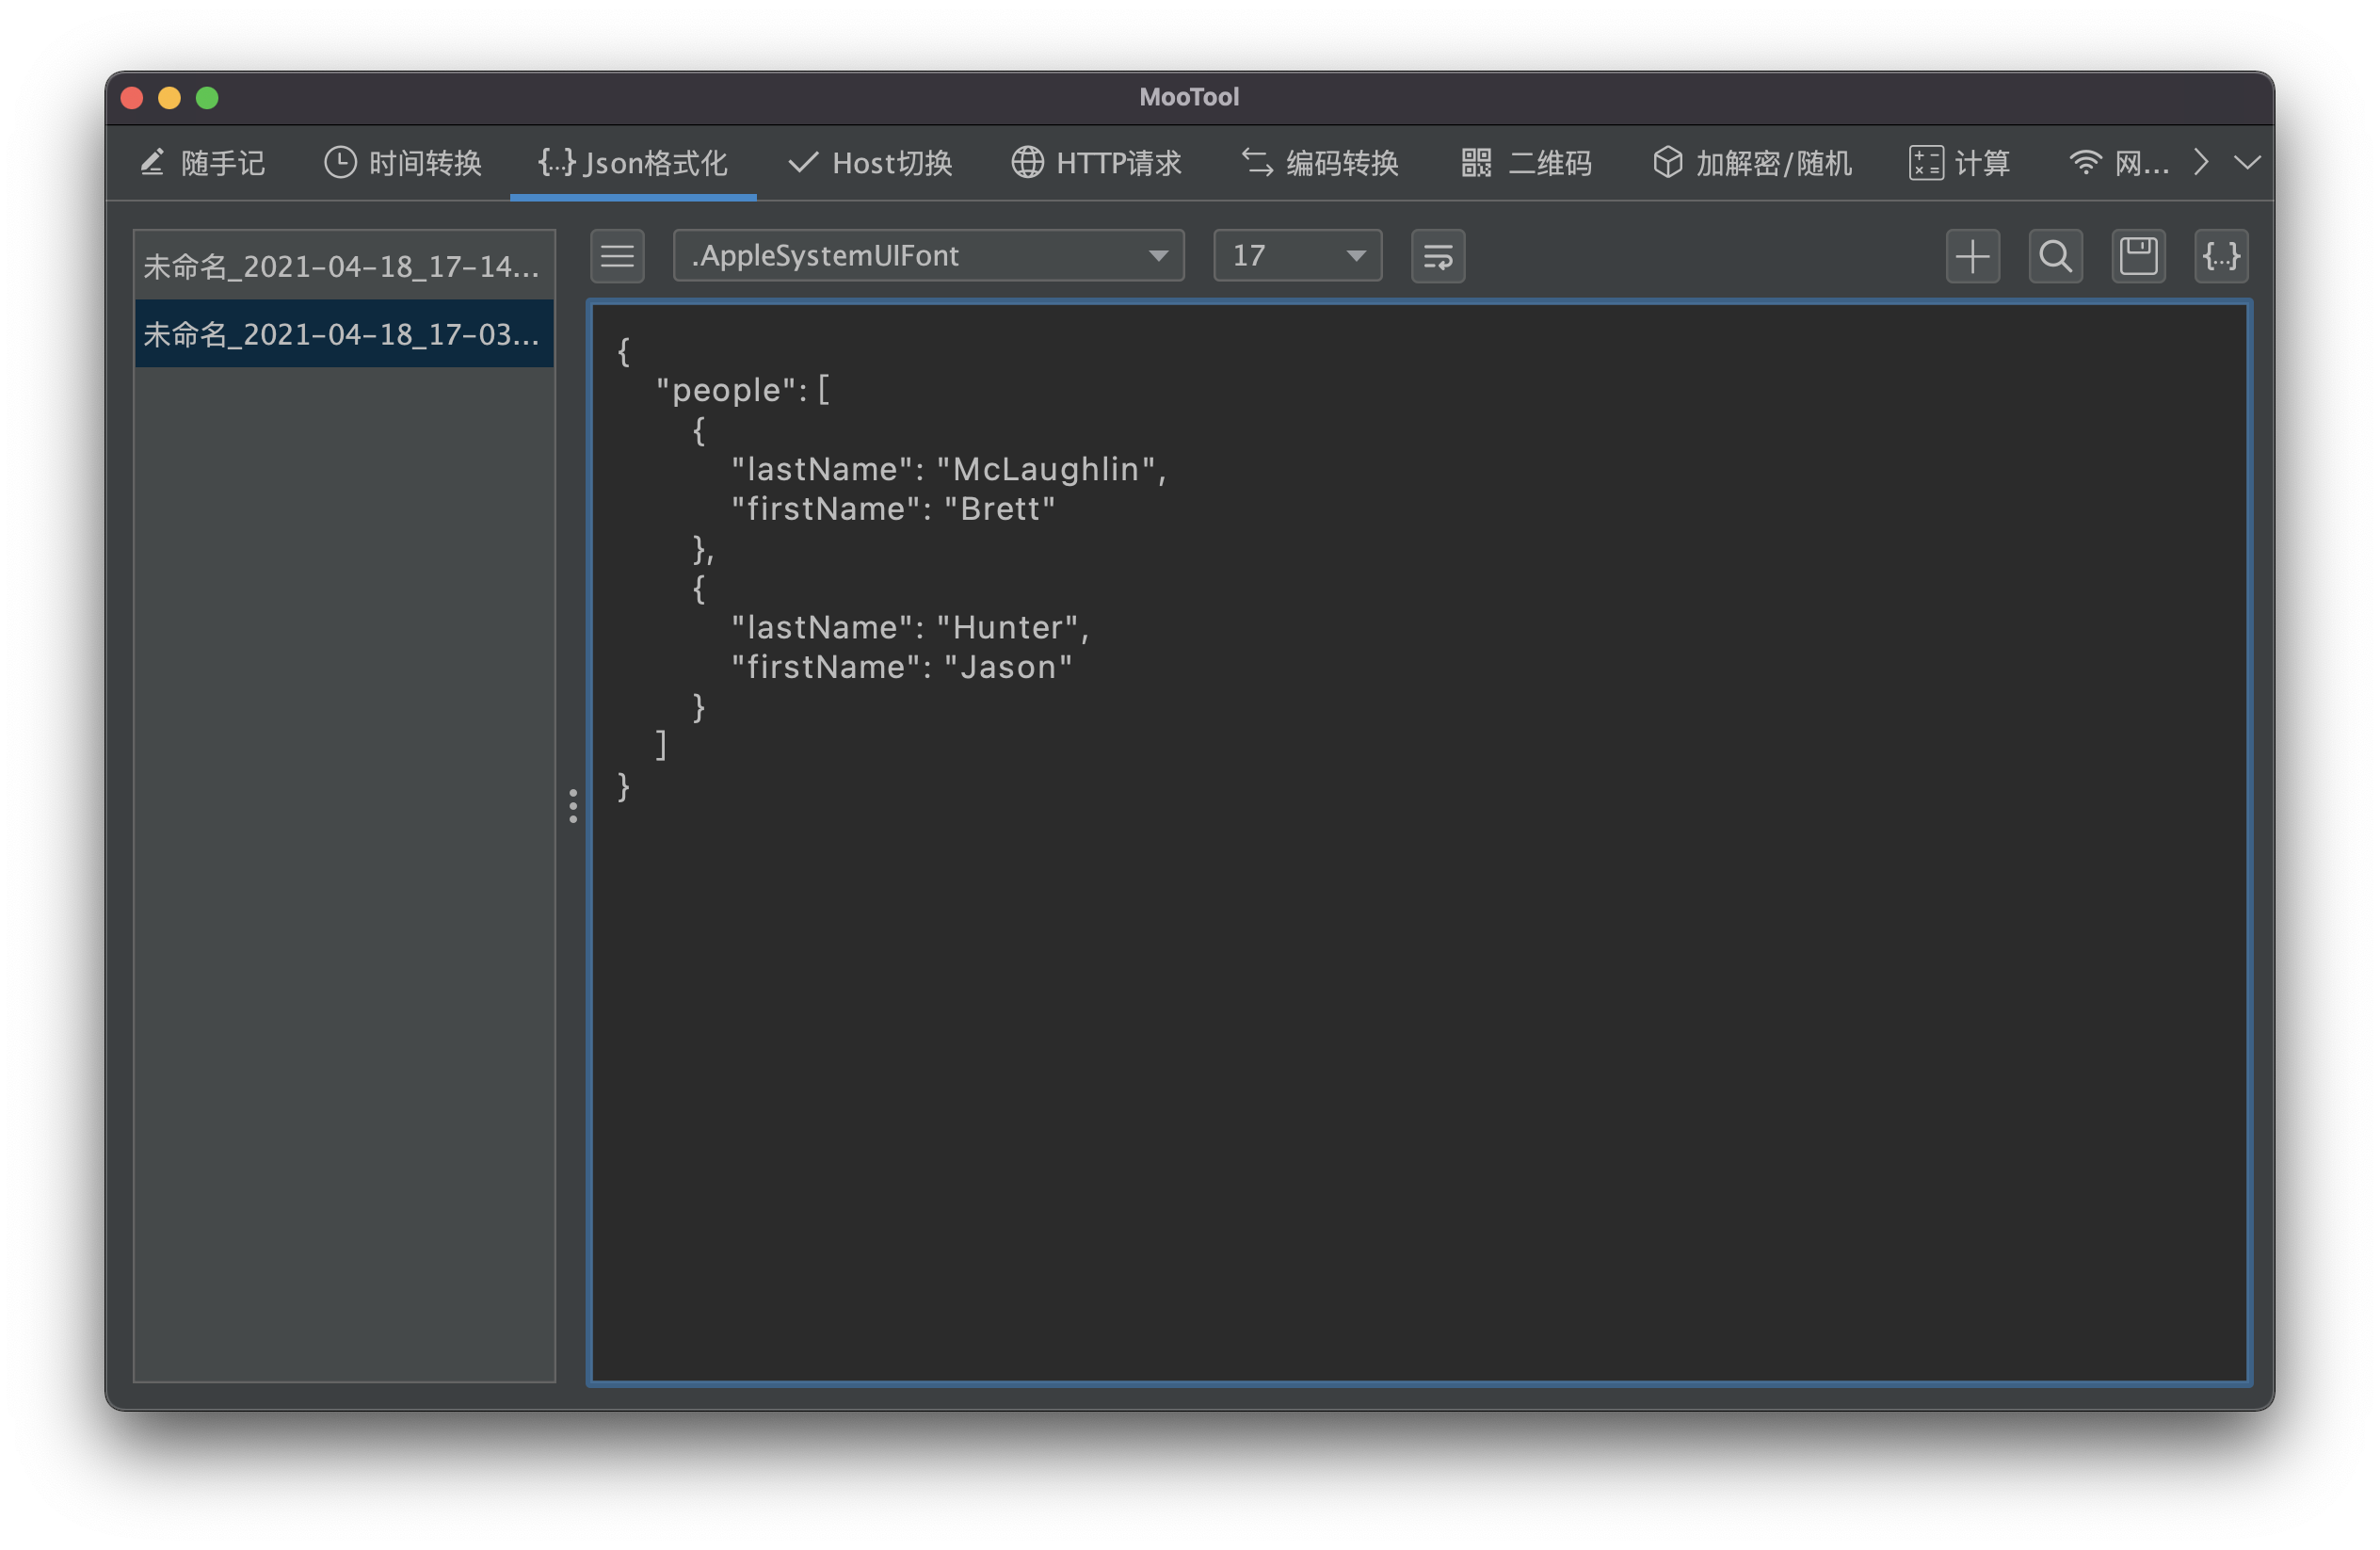This screenshot has width=2380, height=1550.
Task: Toggle word wrap in the editor
Action: [x=1437, y=256]
